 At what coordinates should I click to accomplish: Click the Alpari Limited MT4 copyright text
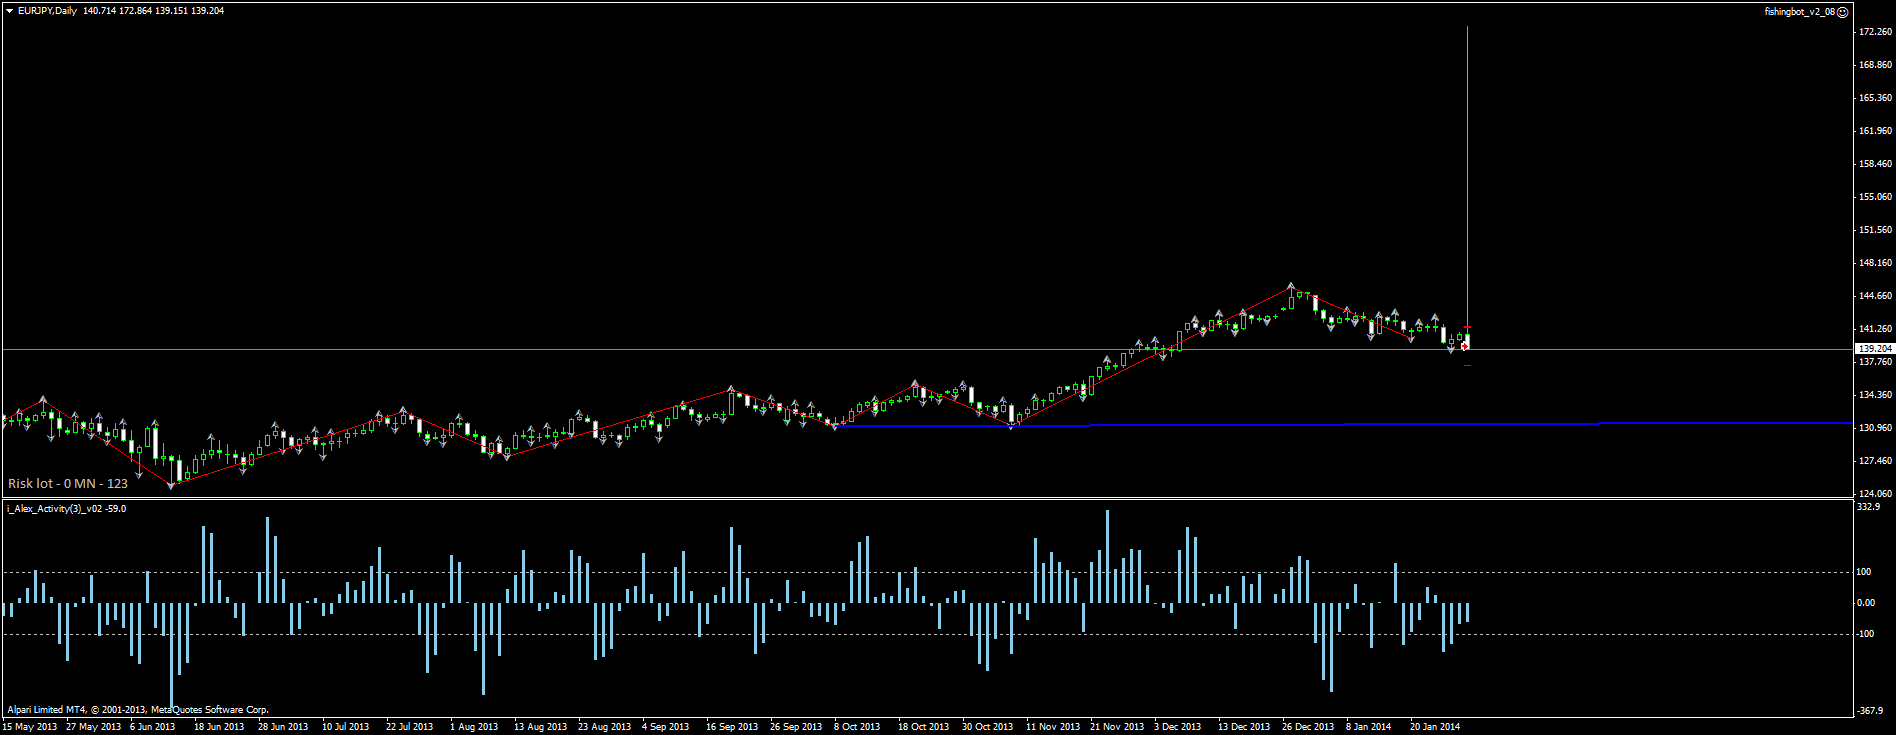pyautogui.click(x=138, y=710)
